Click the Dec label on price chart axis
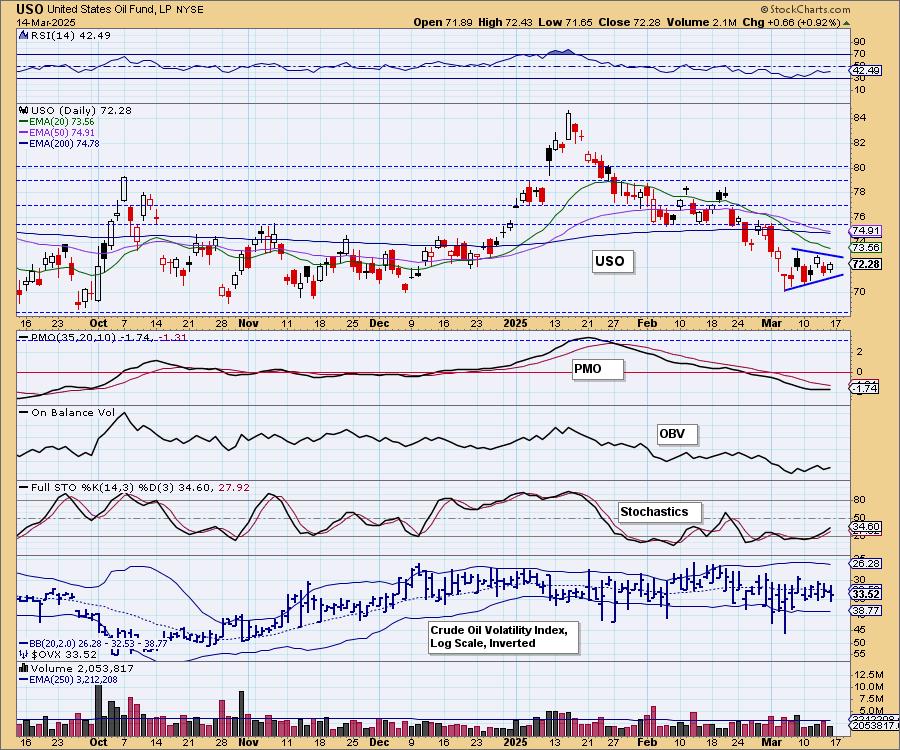Screen dimensions: 900x750 (379, 323)
